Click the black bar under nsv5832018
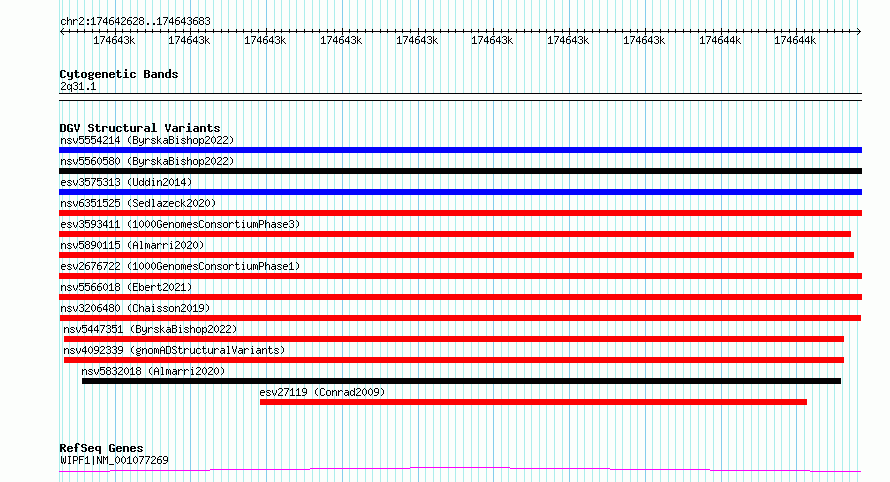Viewport: 890px width, 482px height. (x=461, y=381)
